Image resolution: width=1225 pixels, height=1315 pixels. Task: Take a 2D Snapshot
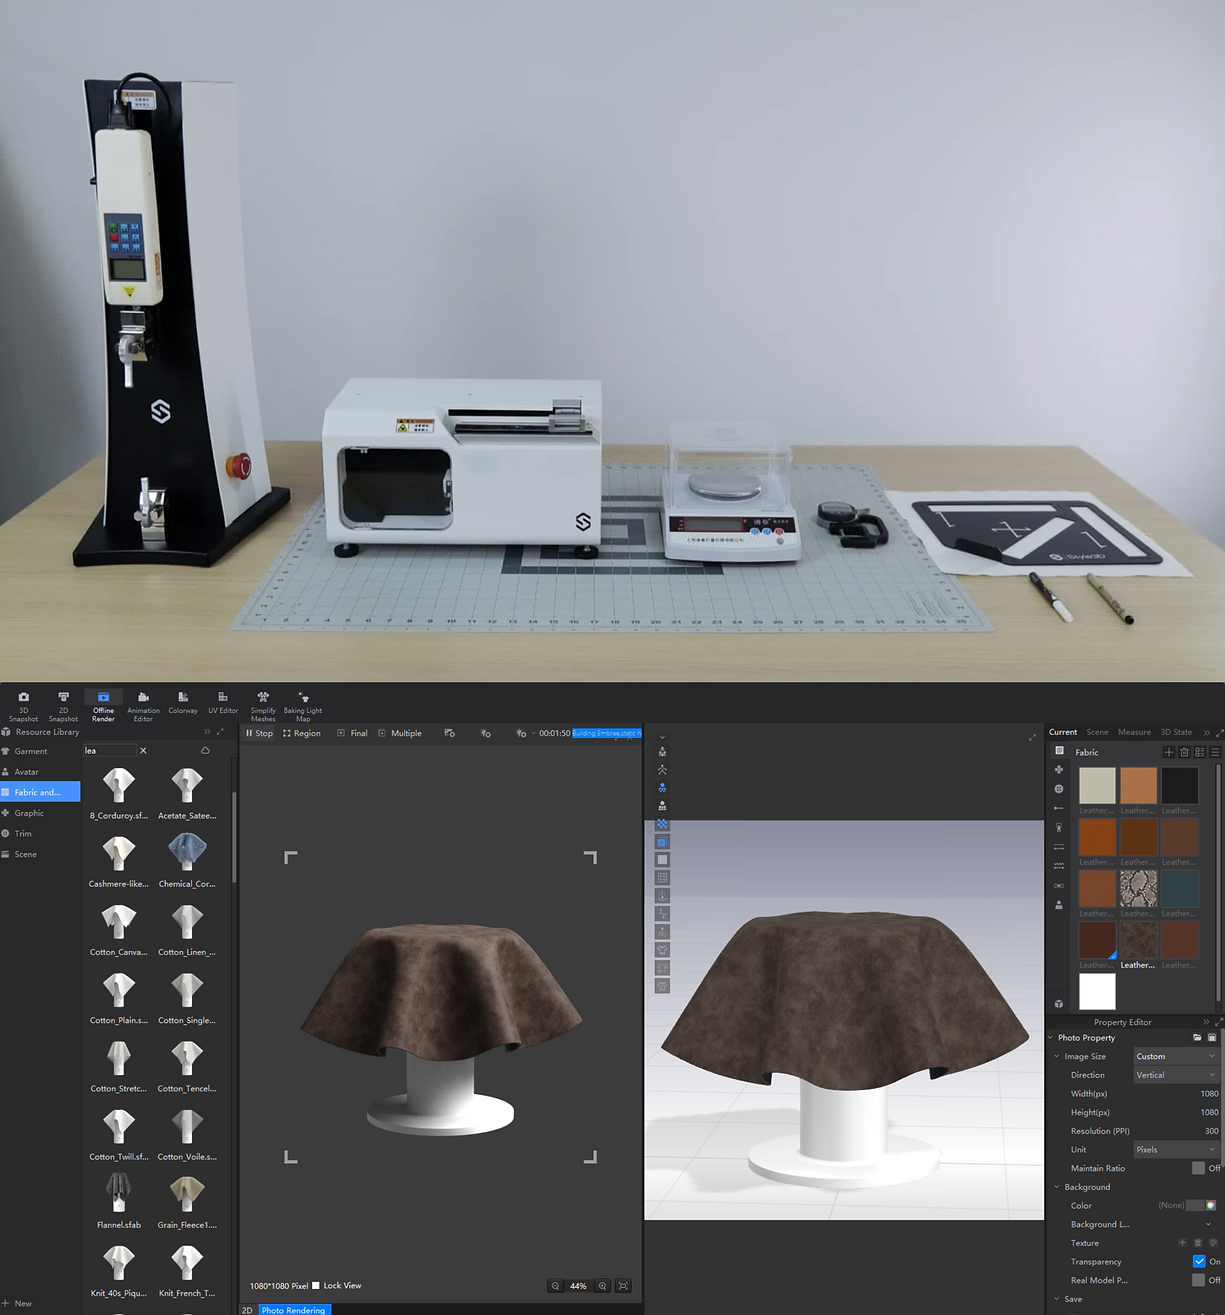click(x=62, y=703)
